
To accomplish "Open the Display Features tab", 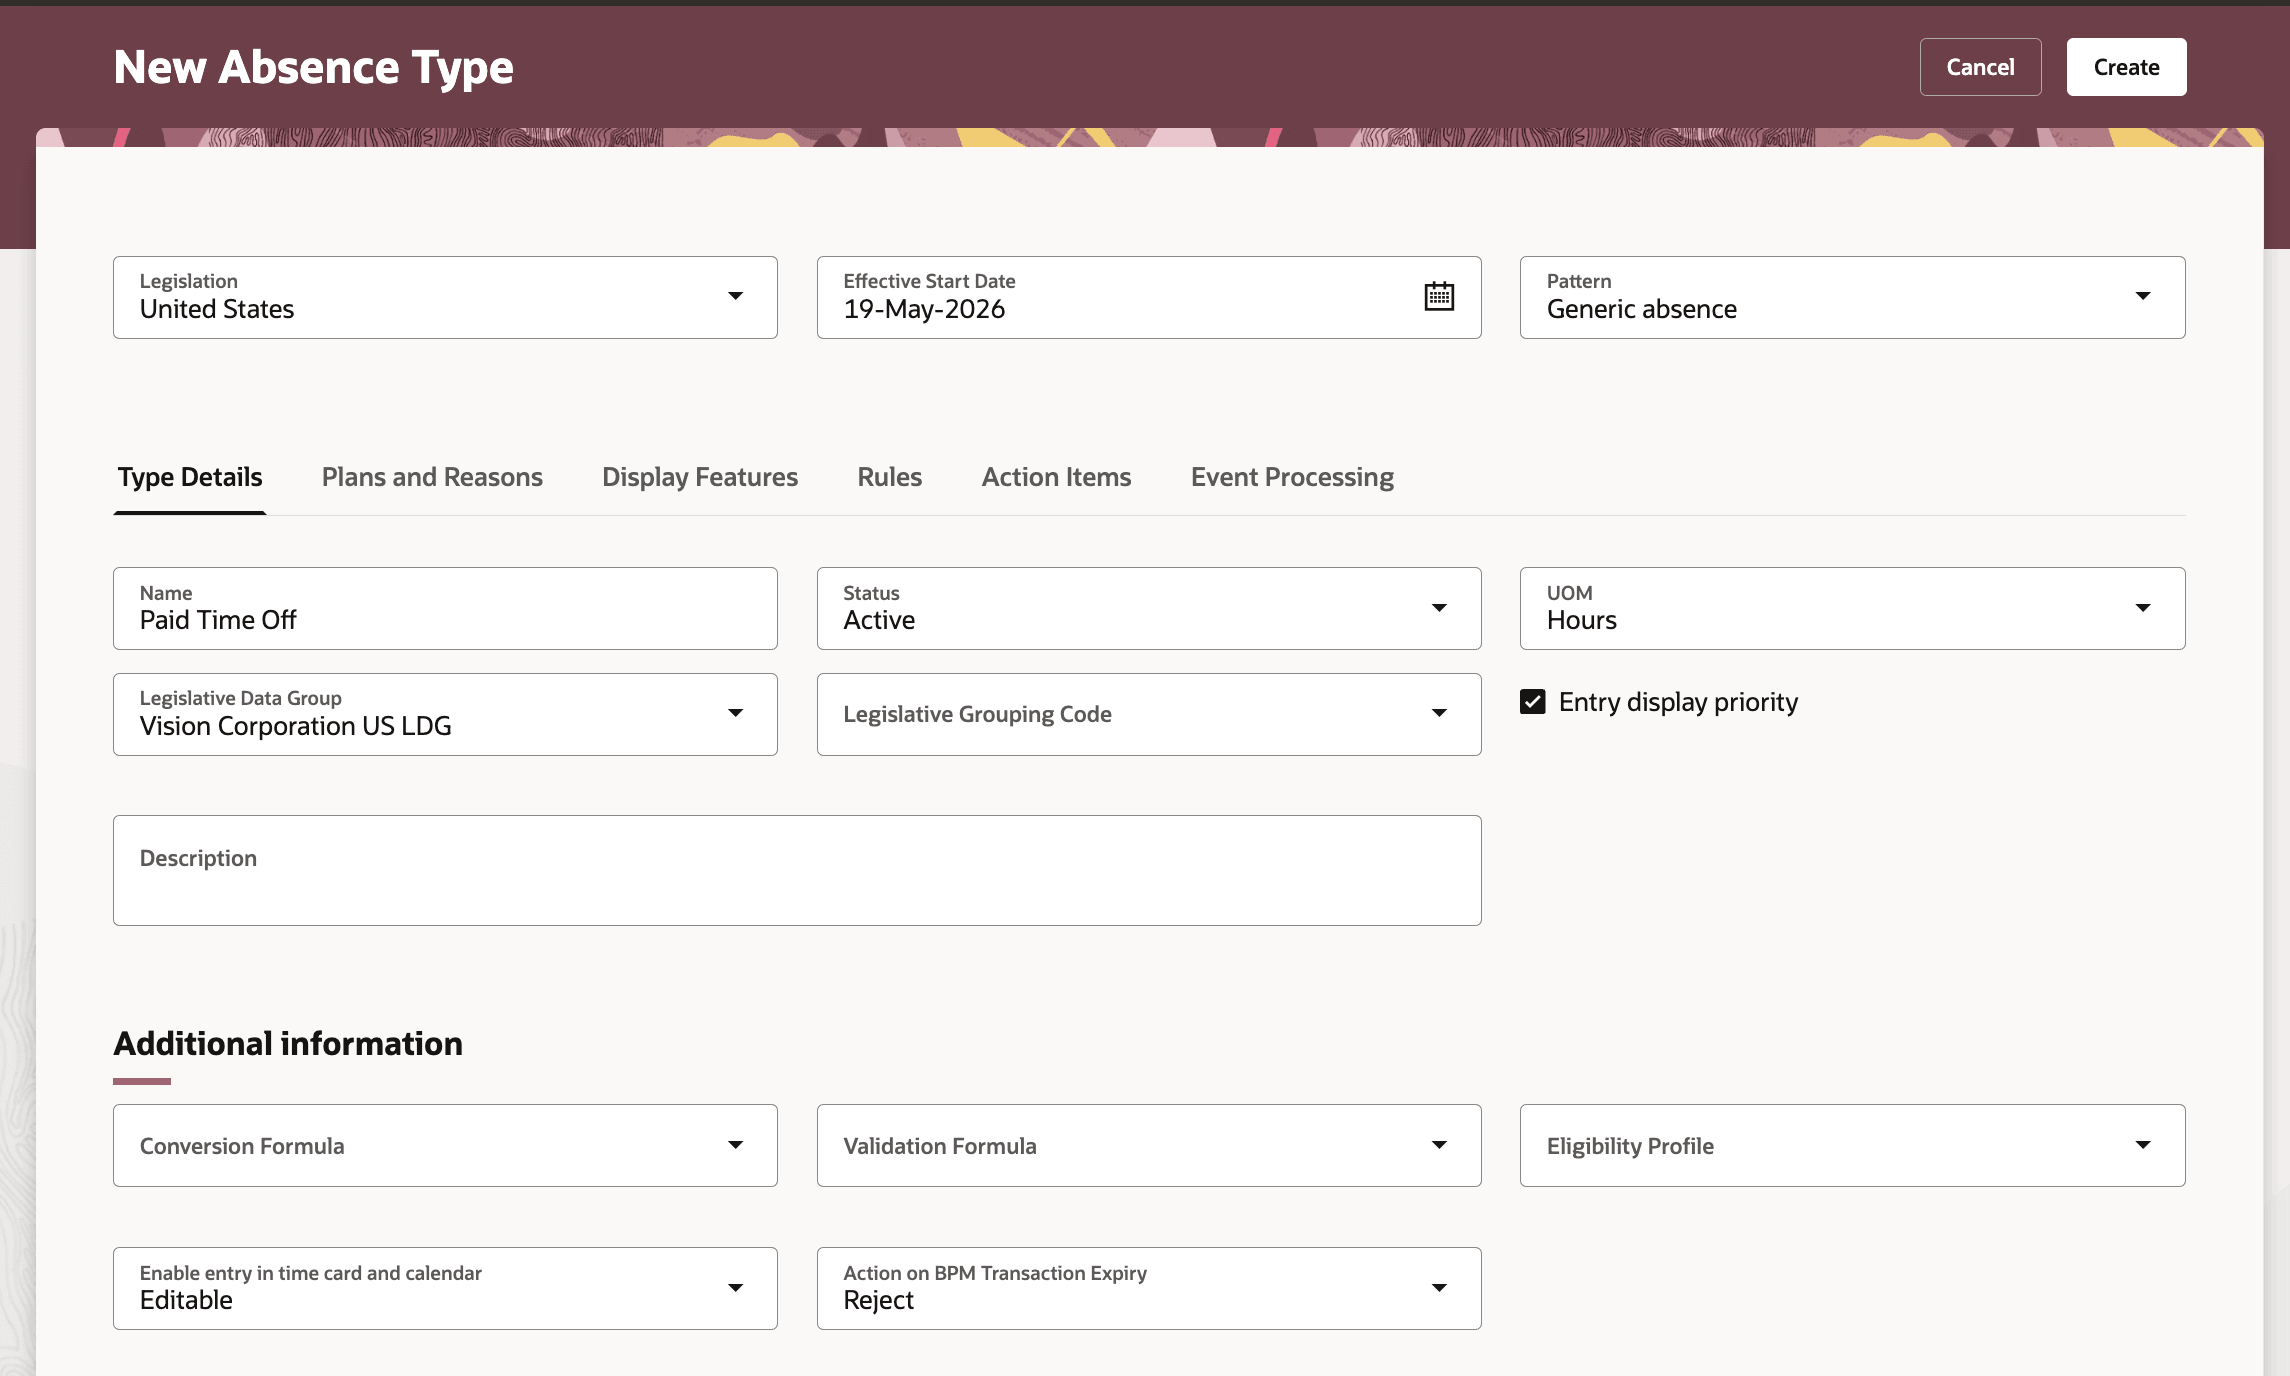I will coord(700,477).
